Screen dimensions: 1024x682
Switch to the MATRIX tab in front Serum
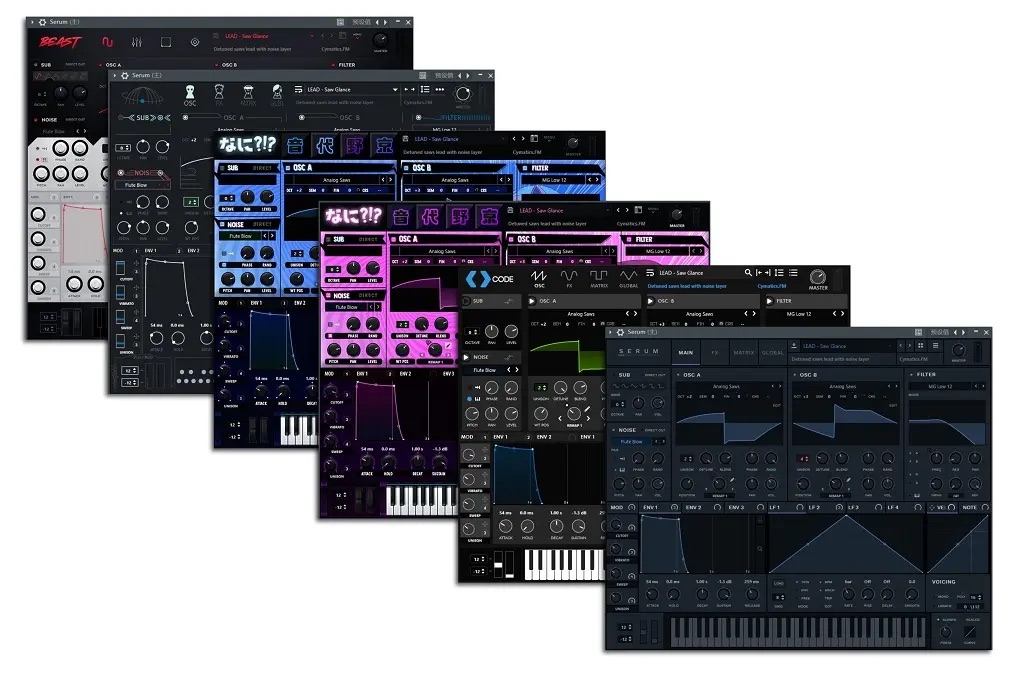[744, 352]
